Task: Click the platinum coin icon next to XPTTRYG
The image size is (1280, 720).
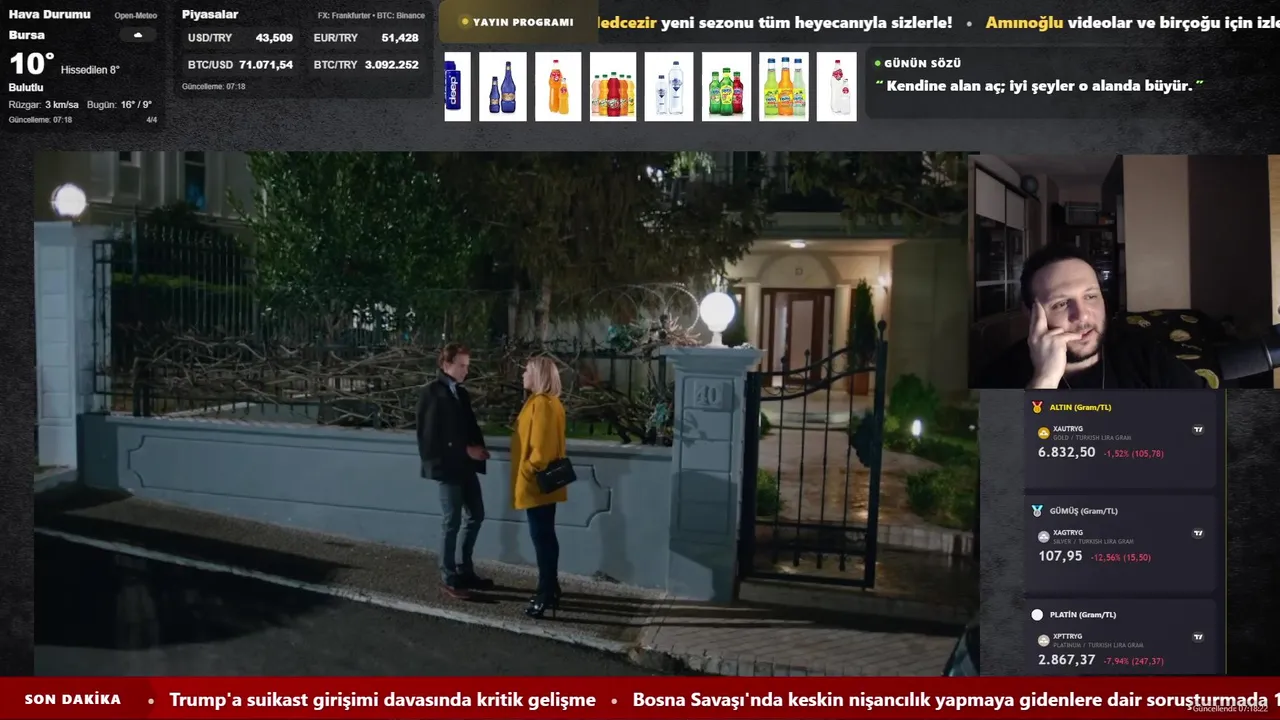Action: (1044, 640)
